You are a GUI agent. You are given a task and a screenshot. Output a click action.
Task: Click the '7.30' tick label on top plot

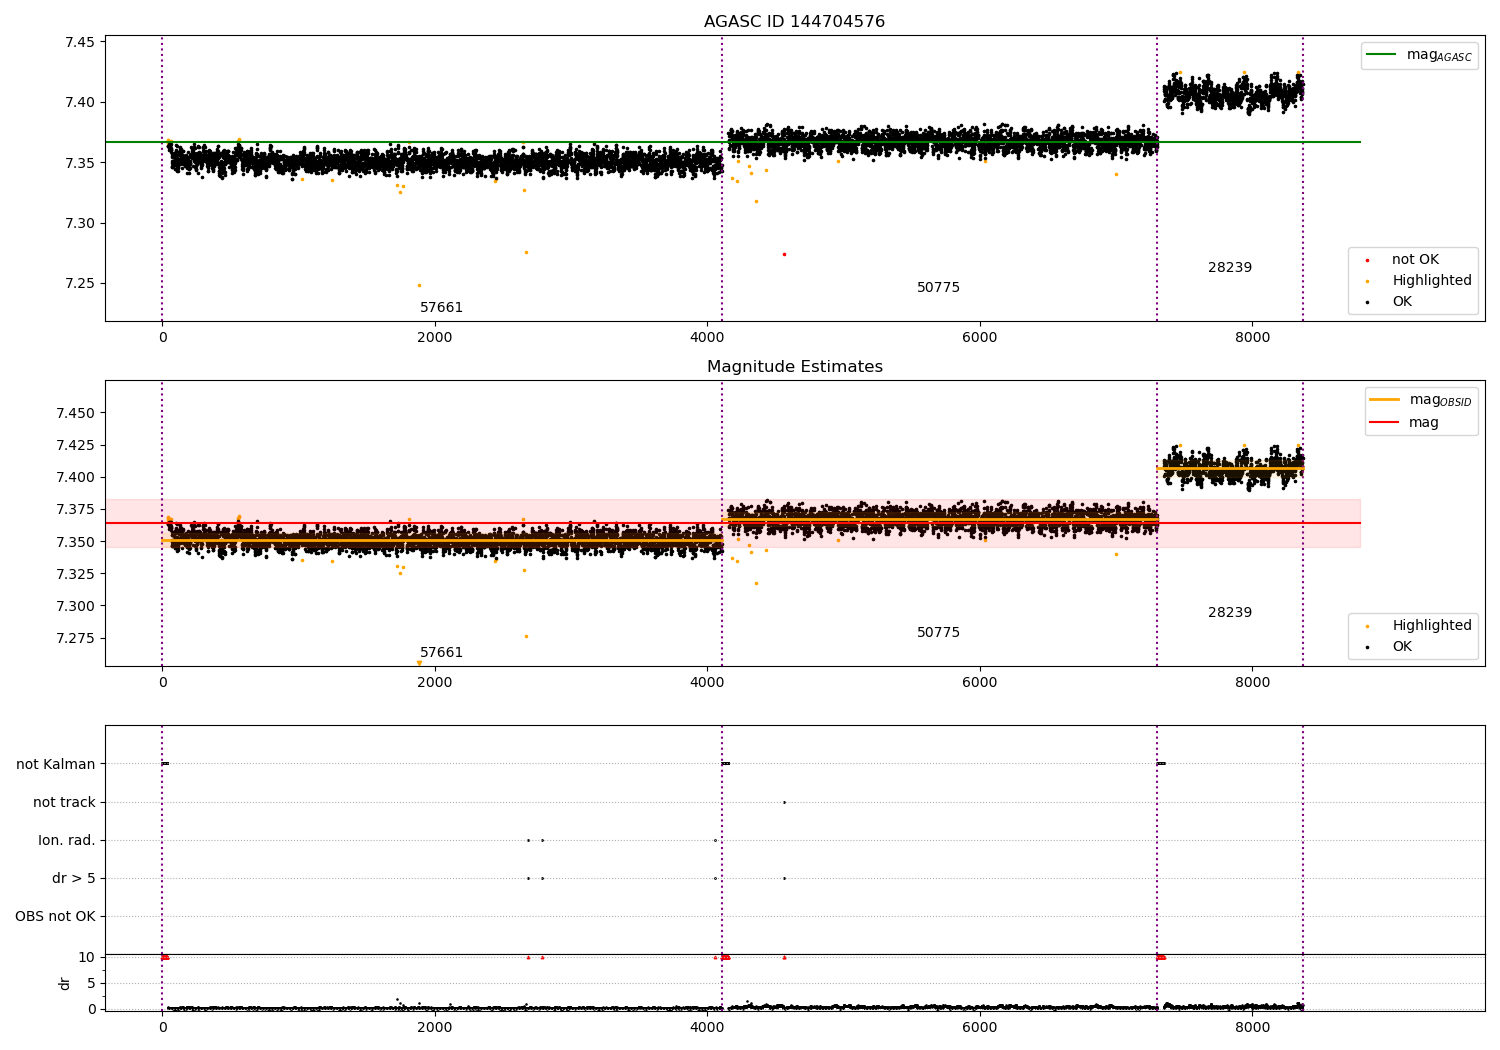tap(79, 223)
